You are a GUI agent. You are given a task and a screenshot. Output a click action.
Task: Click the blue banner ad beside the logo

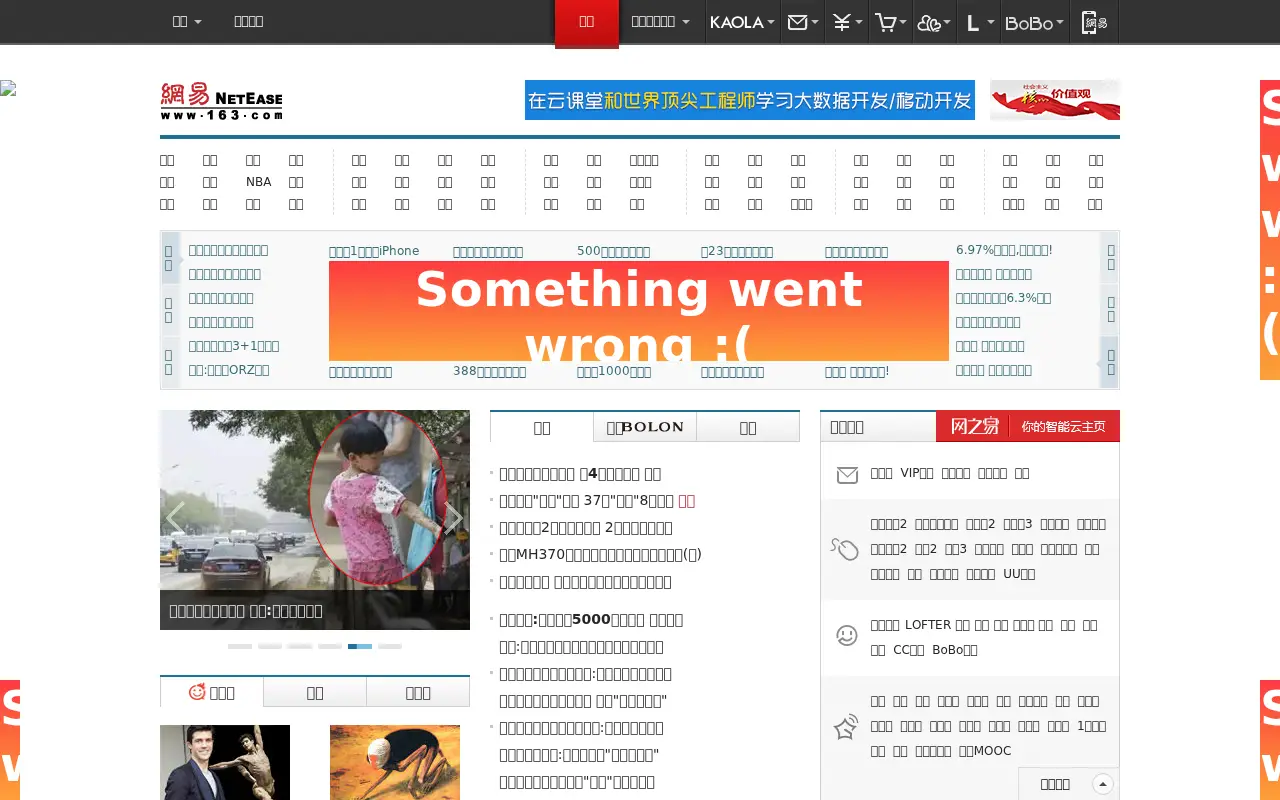pyautogui.click(x=750, y=100)
